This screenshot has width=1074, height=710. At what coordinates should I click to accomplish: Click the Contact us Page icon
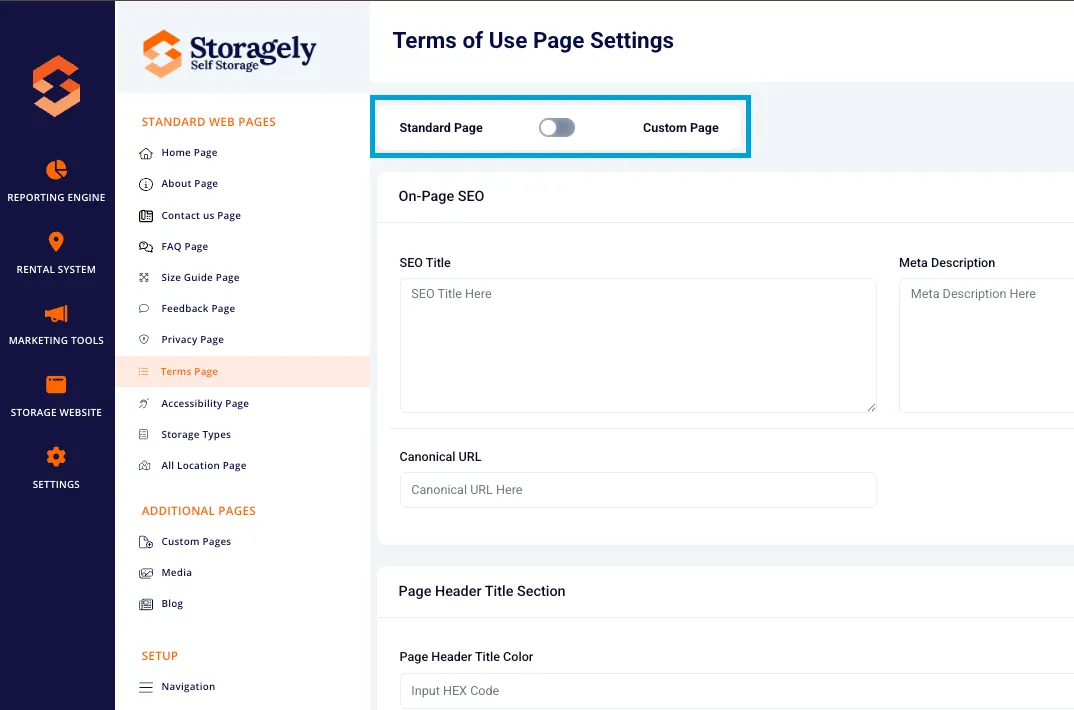pos(145,216)
